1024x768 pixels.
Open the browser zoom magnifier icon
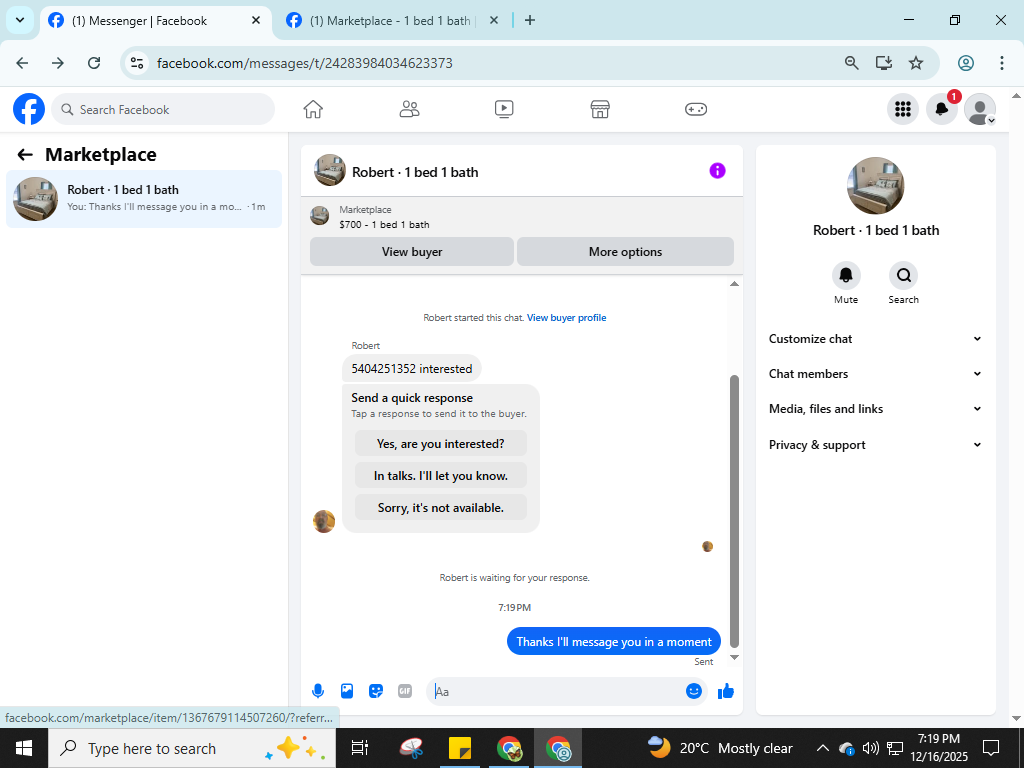tap(852, 63)
